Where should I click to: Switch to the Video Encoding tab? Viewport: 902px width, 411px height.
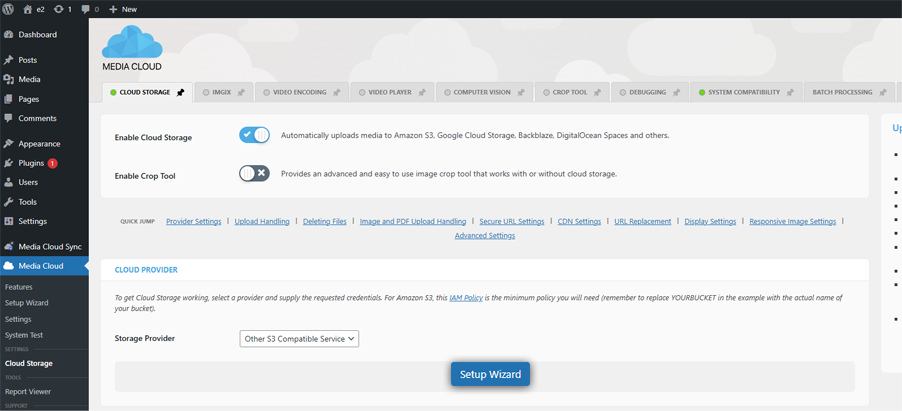[302, 92]
